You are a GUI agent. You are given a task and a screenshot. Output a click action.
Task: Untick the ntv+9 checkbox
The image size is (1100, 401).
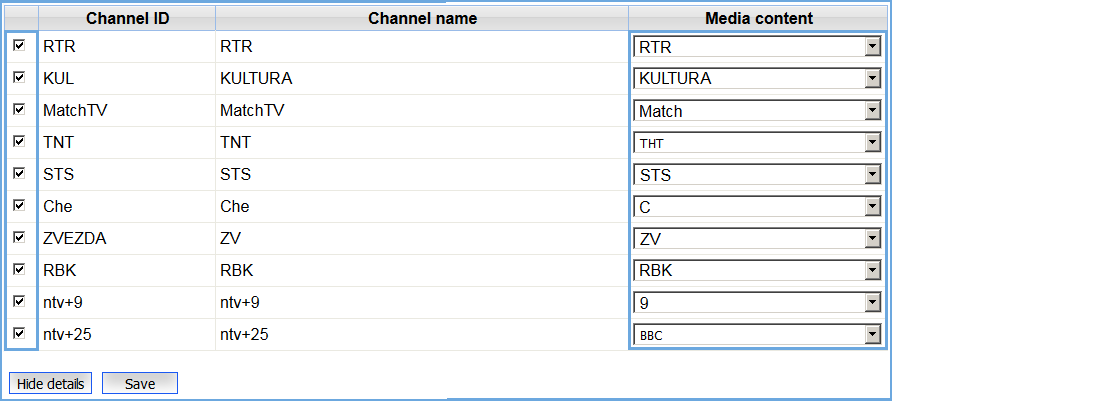(x=20, y=301)
